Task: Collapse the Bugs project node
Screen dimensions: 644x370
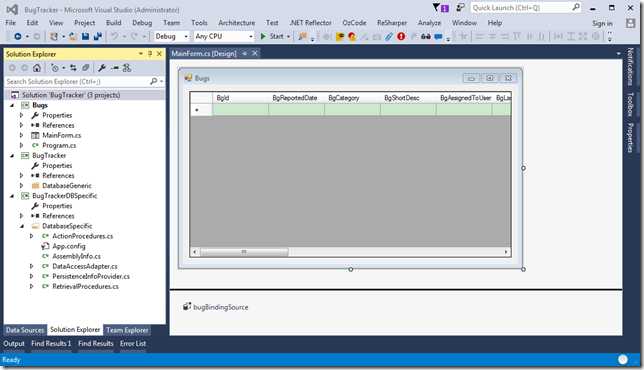Action: pos(12,106)
